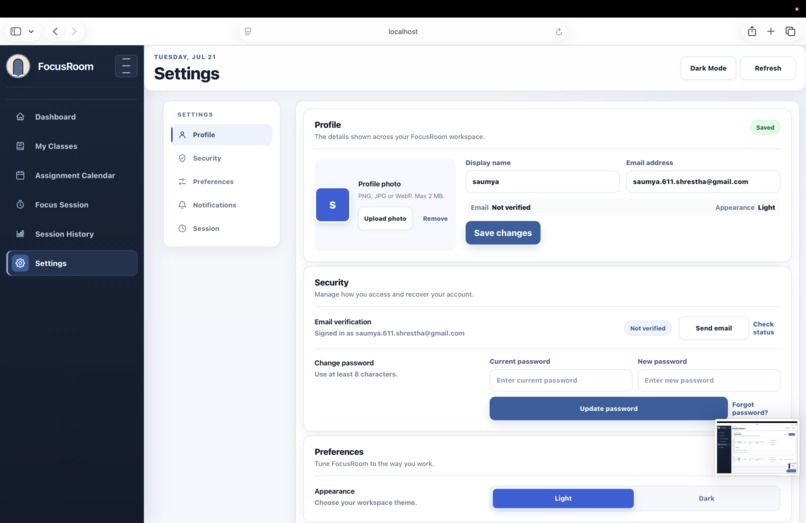Screen dimensions: 806x523
Task: Open My Classes page
Action: pyautogui.click(x=72, y=146)
